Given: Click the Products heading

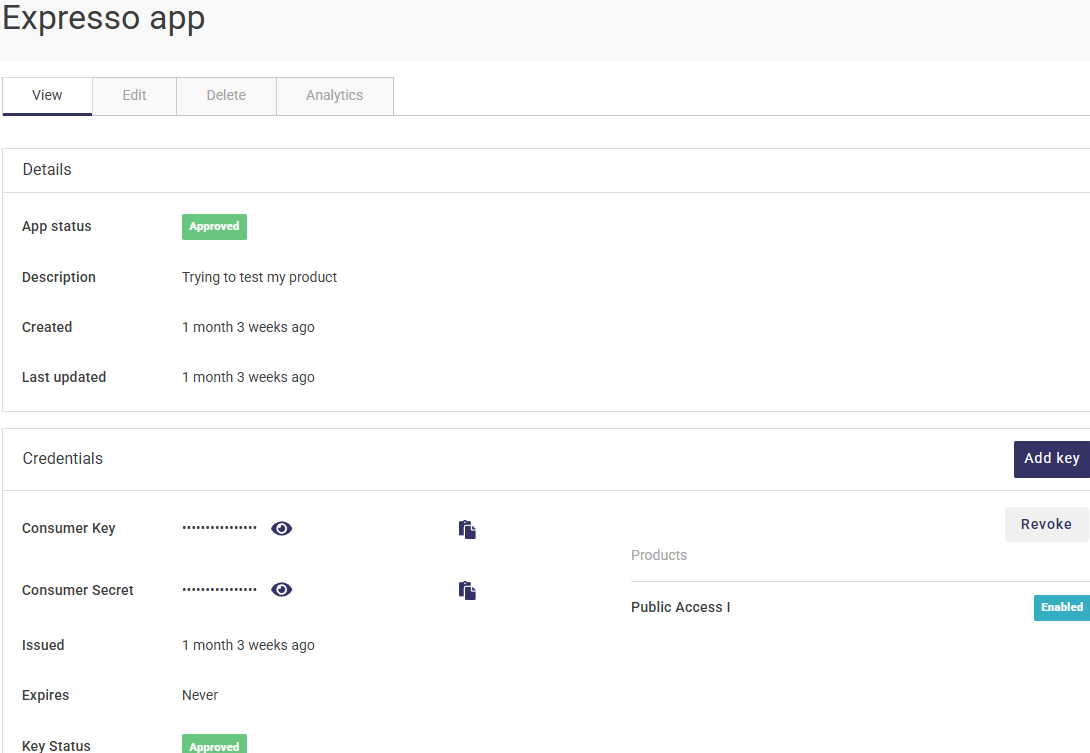Looking at the screenshot, I should coord(659,556).
